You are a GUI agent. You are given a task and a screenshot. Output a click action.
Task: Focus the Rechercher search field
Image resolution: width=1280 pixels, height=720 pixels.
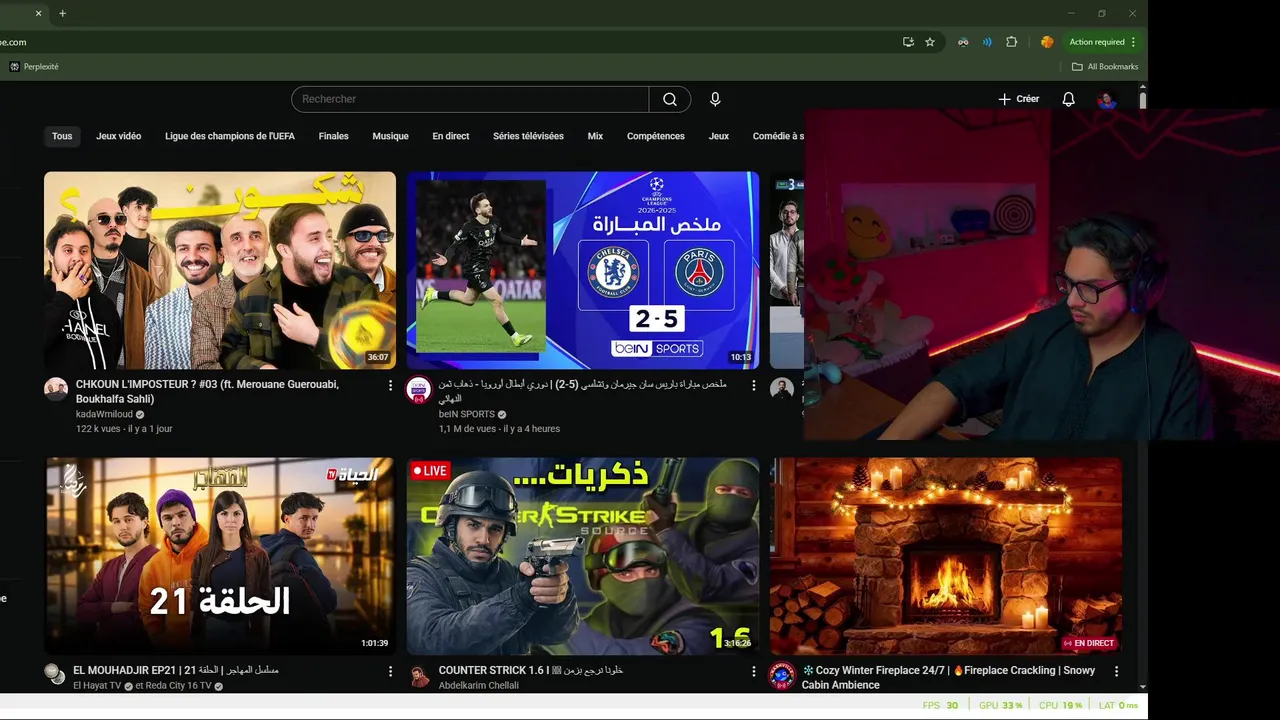tap(470, 99)
